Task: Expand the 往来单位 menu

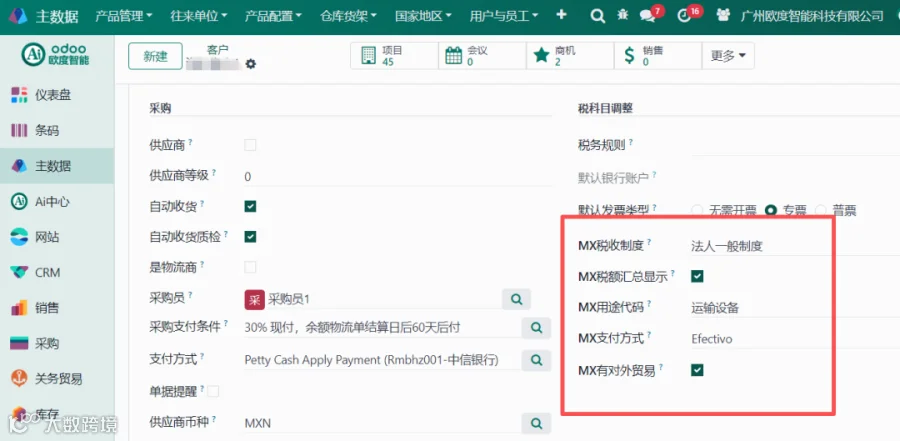Action: [x=199, y=16]
